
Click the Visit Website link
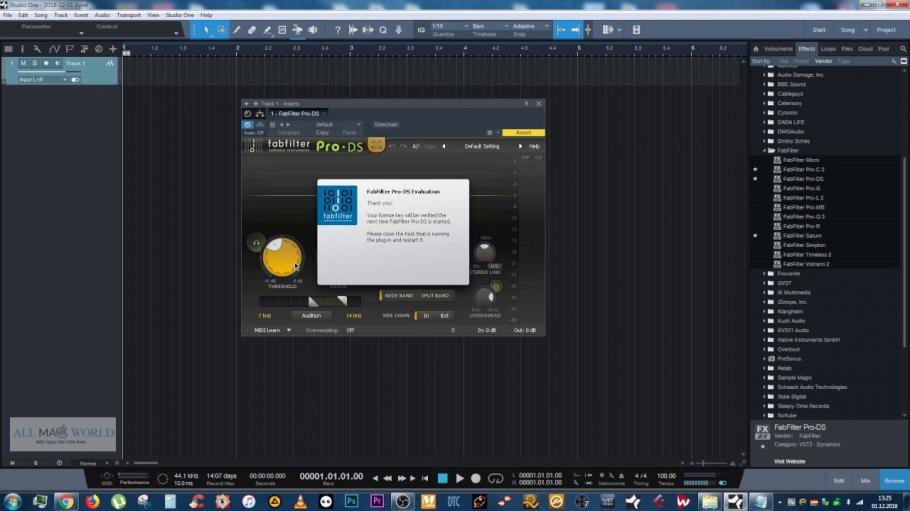pyautogui.click(x=789, y=461)
